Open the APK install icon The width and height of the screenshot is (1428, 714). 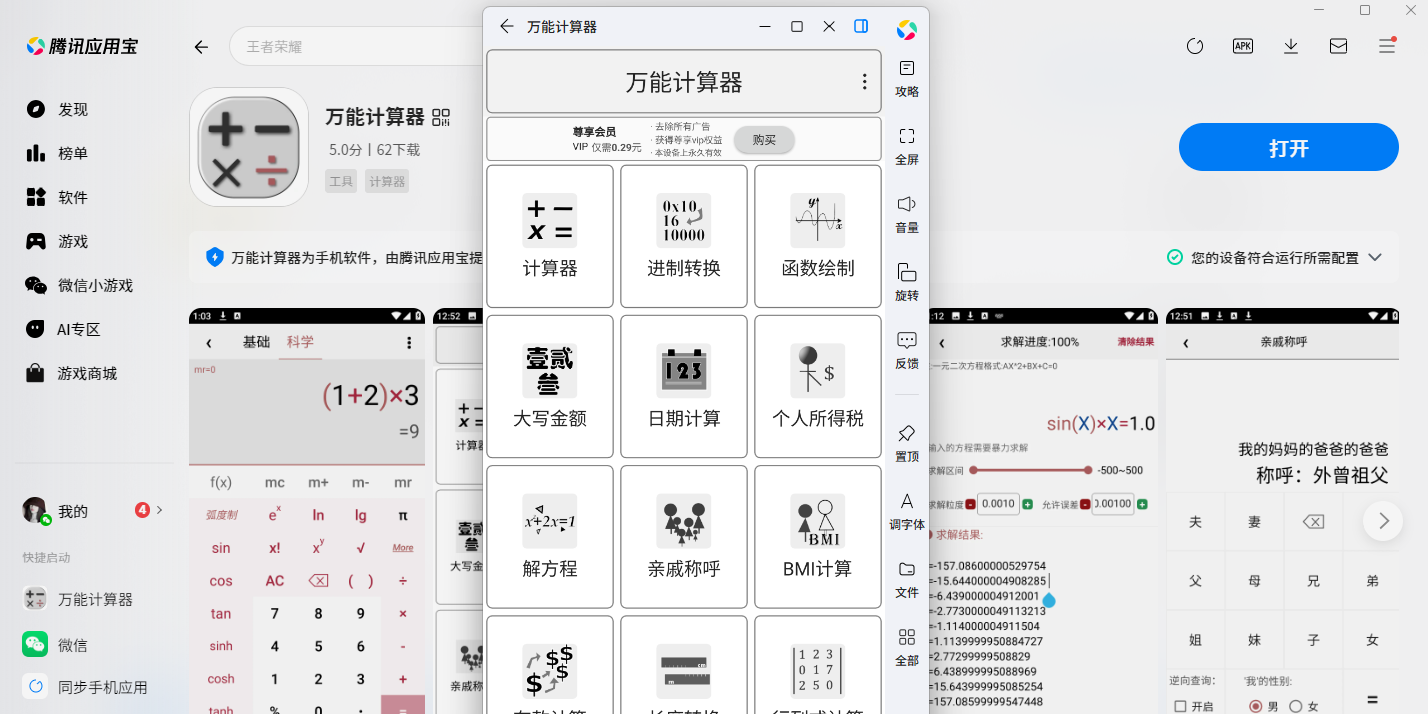[1243, 46]
